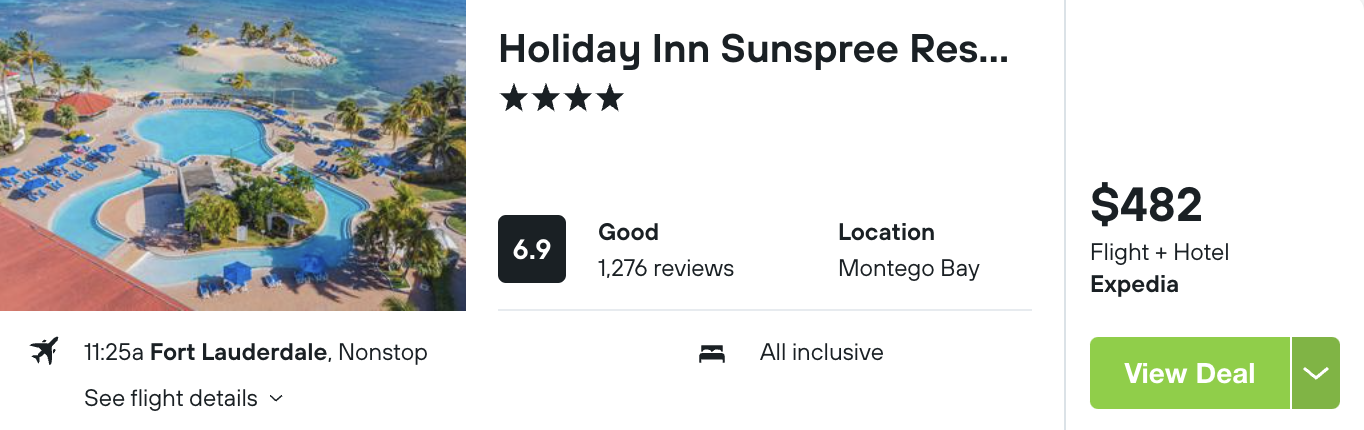The width and height of the screenshot is (1364, 430).
Task: Click the resort pool photo thumbnail
Action: coord(233,155)
